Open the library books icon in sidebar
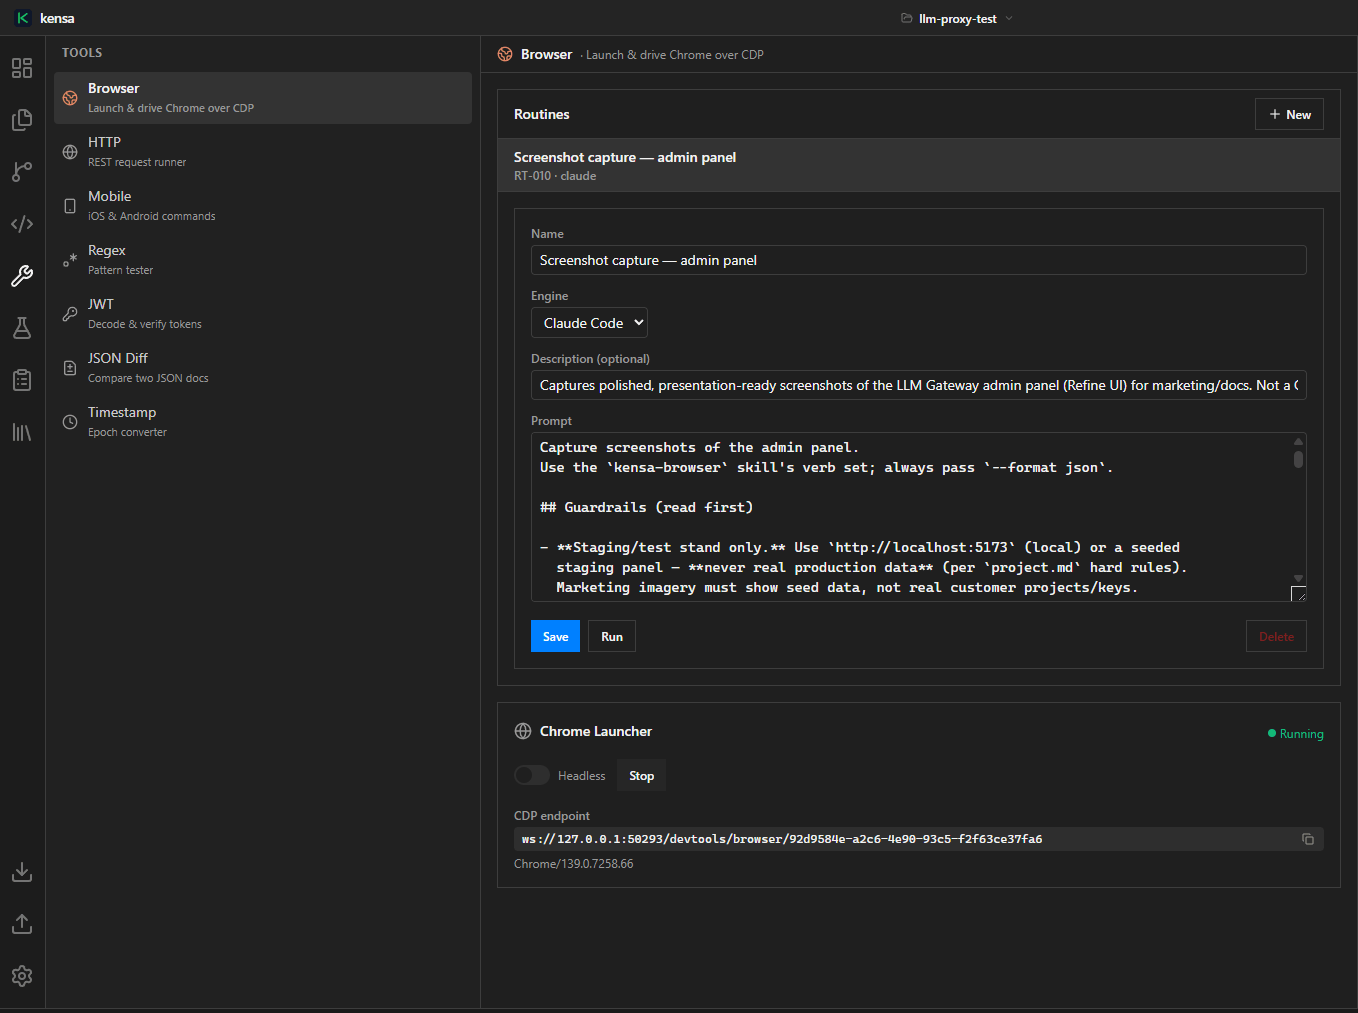The image size is (1358, 1013). 22,432
